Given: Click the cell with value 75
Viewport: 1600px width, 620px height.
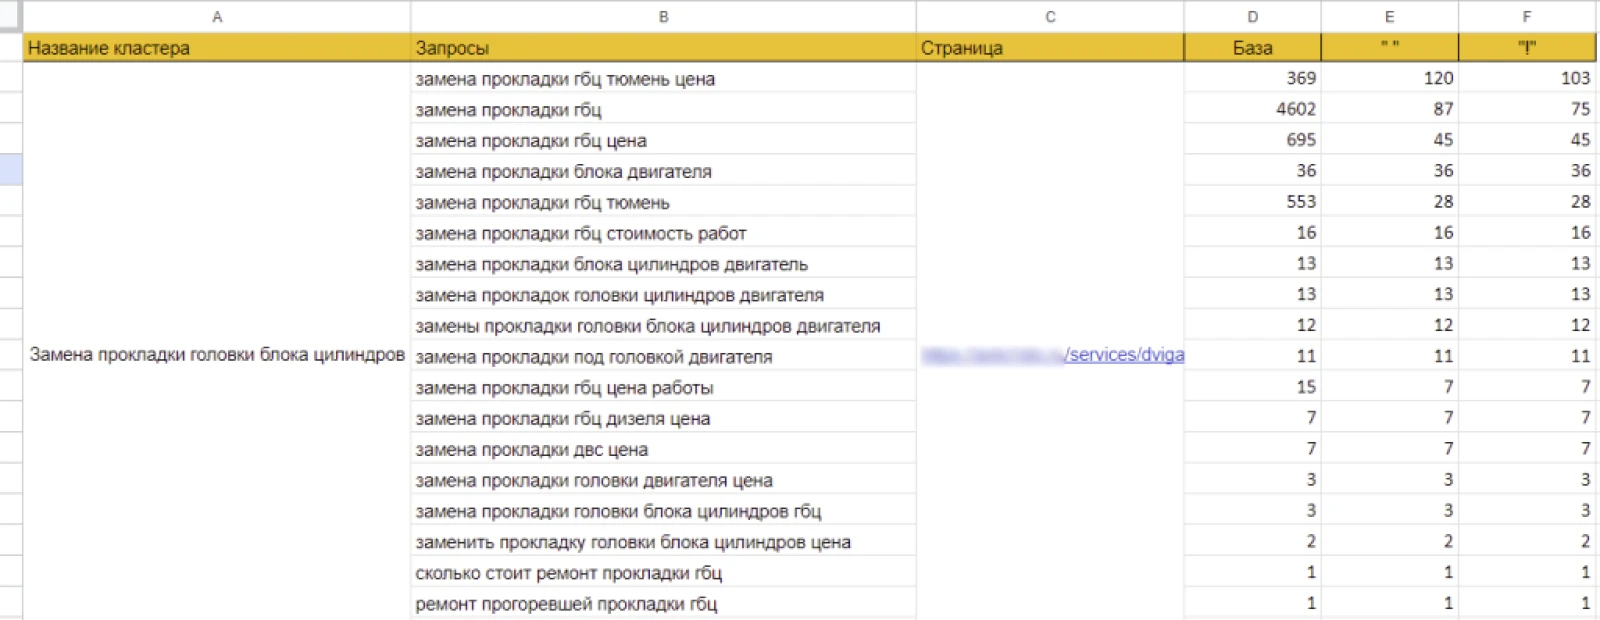Looking at the screenshot, I should [1527, 109].
